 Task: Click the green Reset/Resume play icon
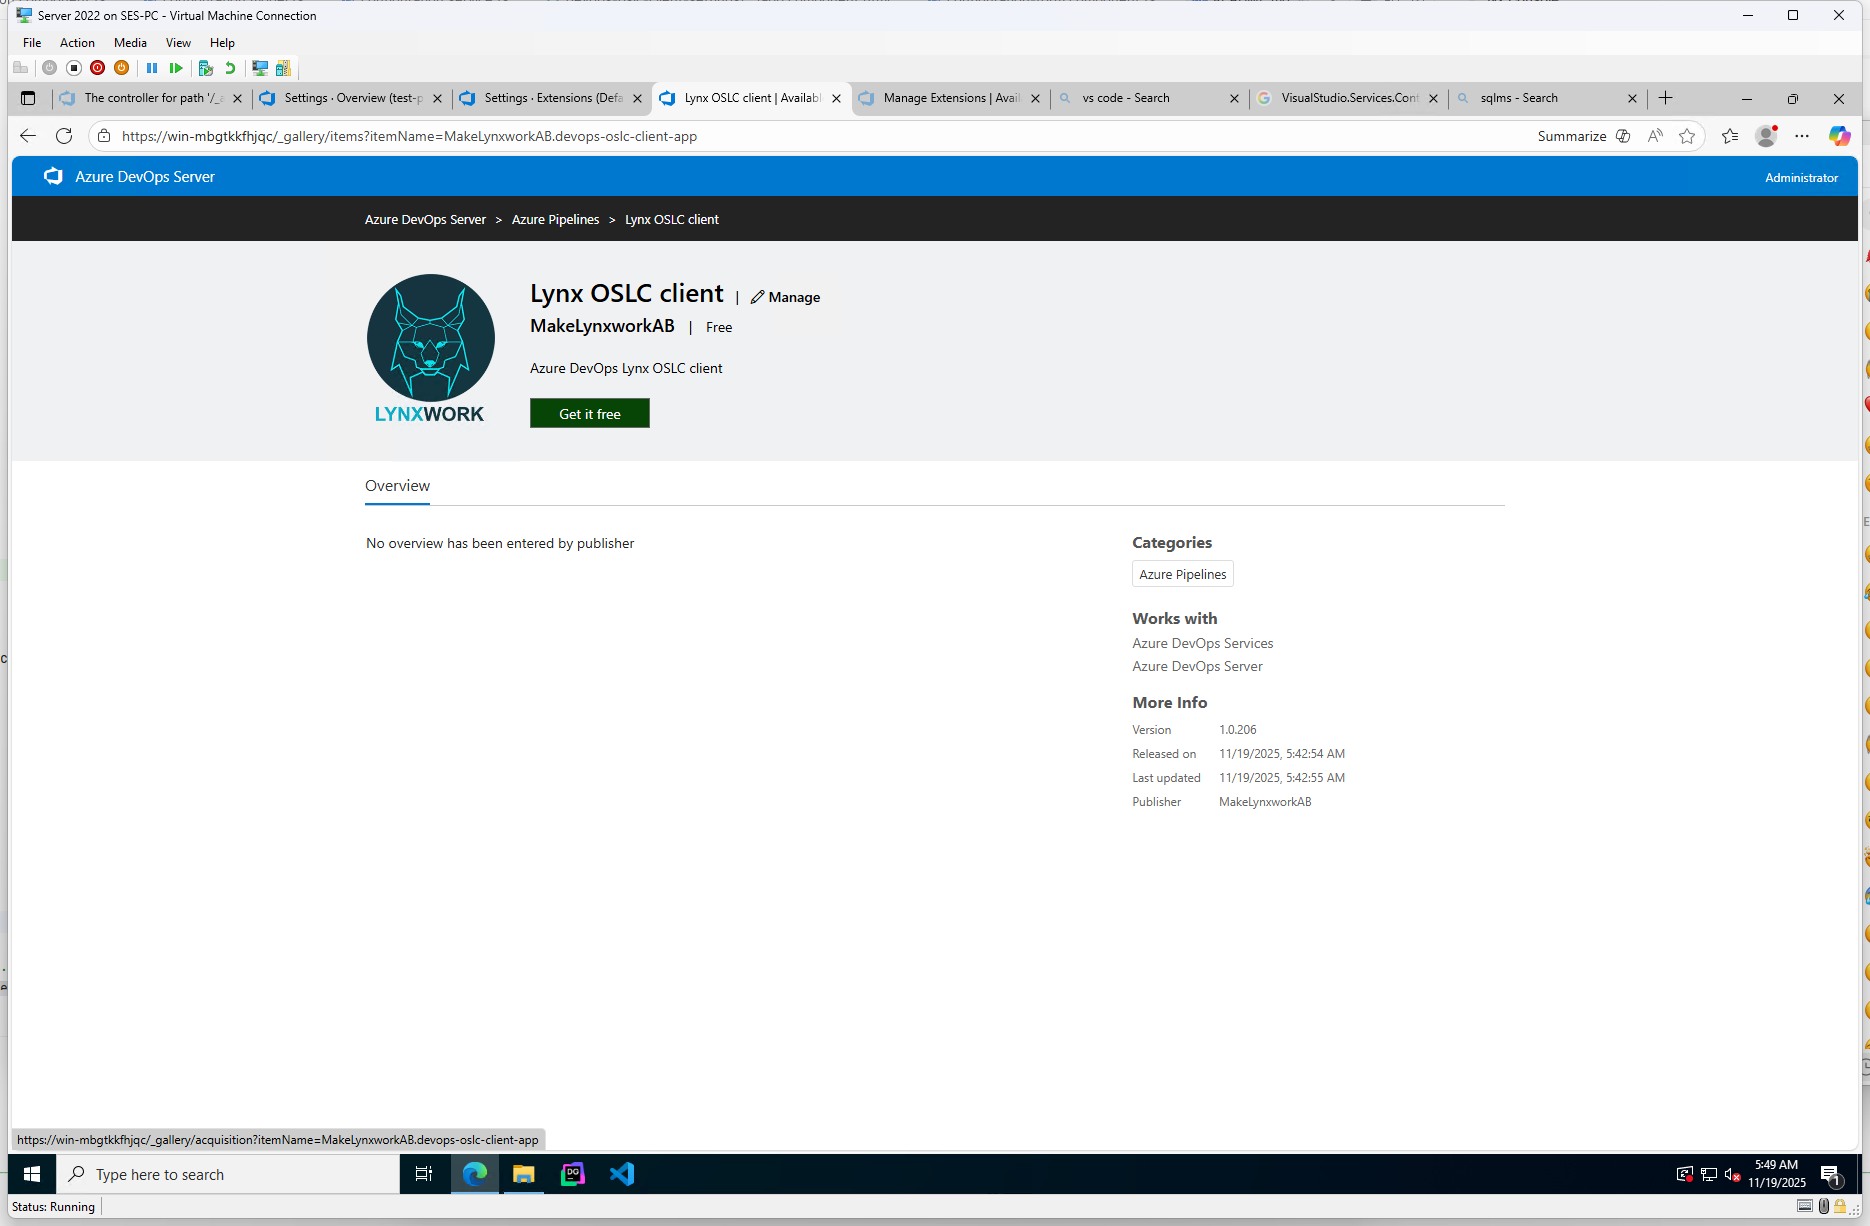pos(176,68)
